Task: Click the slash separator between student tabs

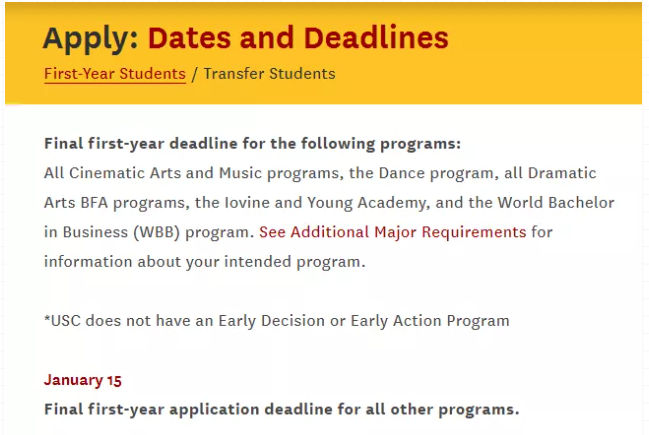Action: coord(195,75)
